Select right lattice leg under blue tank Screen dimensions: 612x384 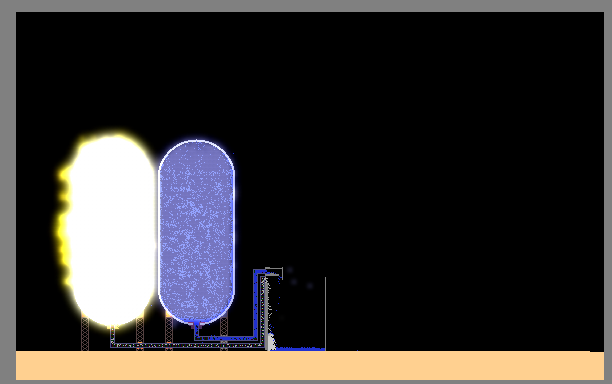pyautogui.click(x=224, y=333)
